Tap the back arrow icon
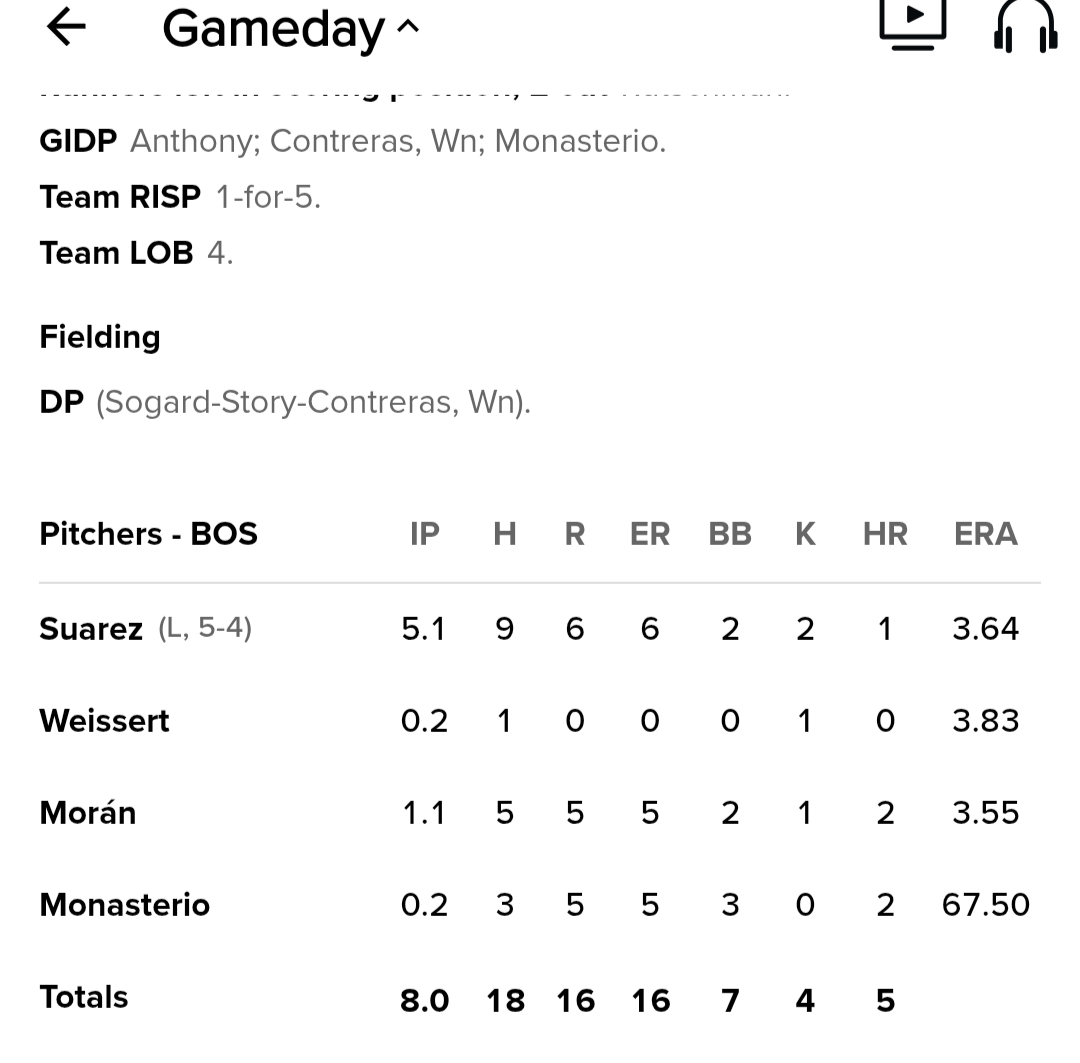The width and height of the screenshot is (1080, 1063). click(66, 27)
